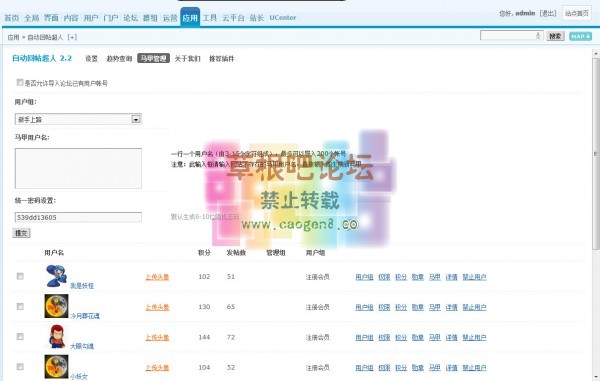Click 勋章 link in 冷月葬花魂 row
Screen dimensions: 600x381
pos(418,307)
